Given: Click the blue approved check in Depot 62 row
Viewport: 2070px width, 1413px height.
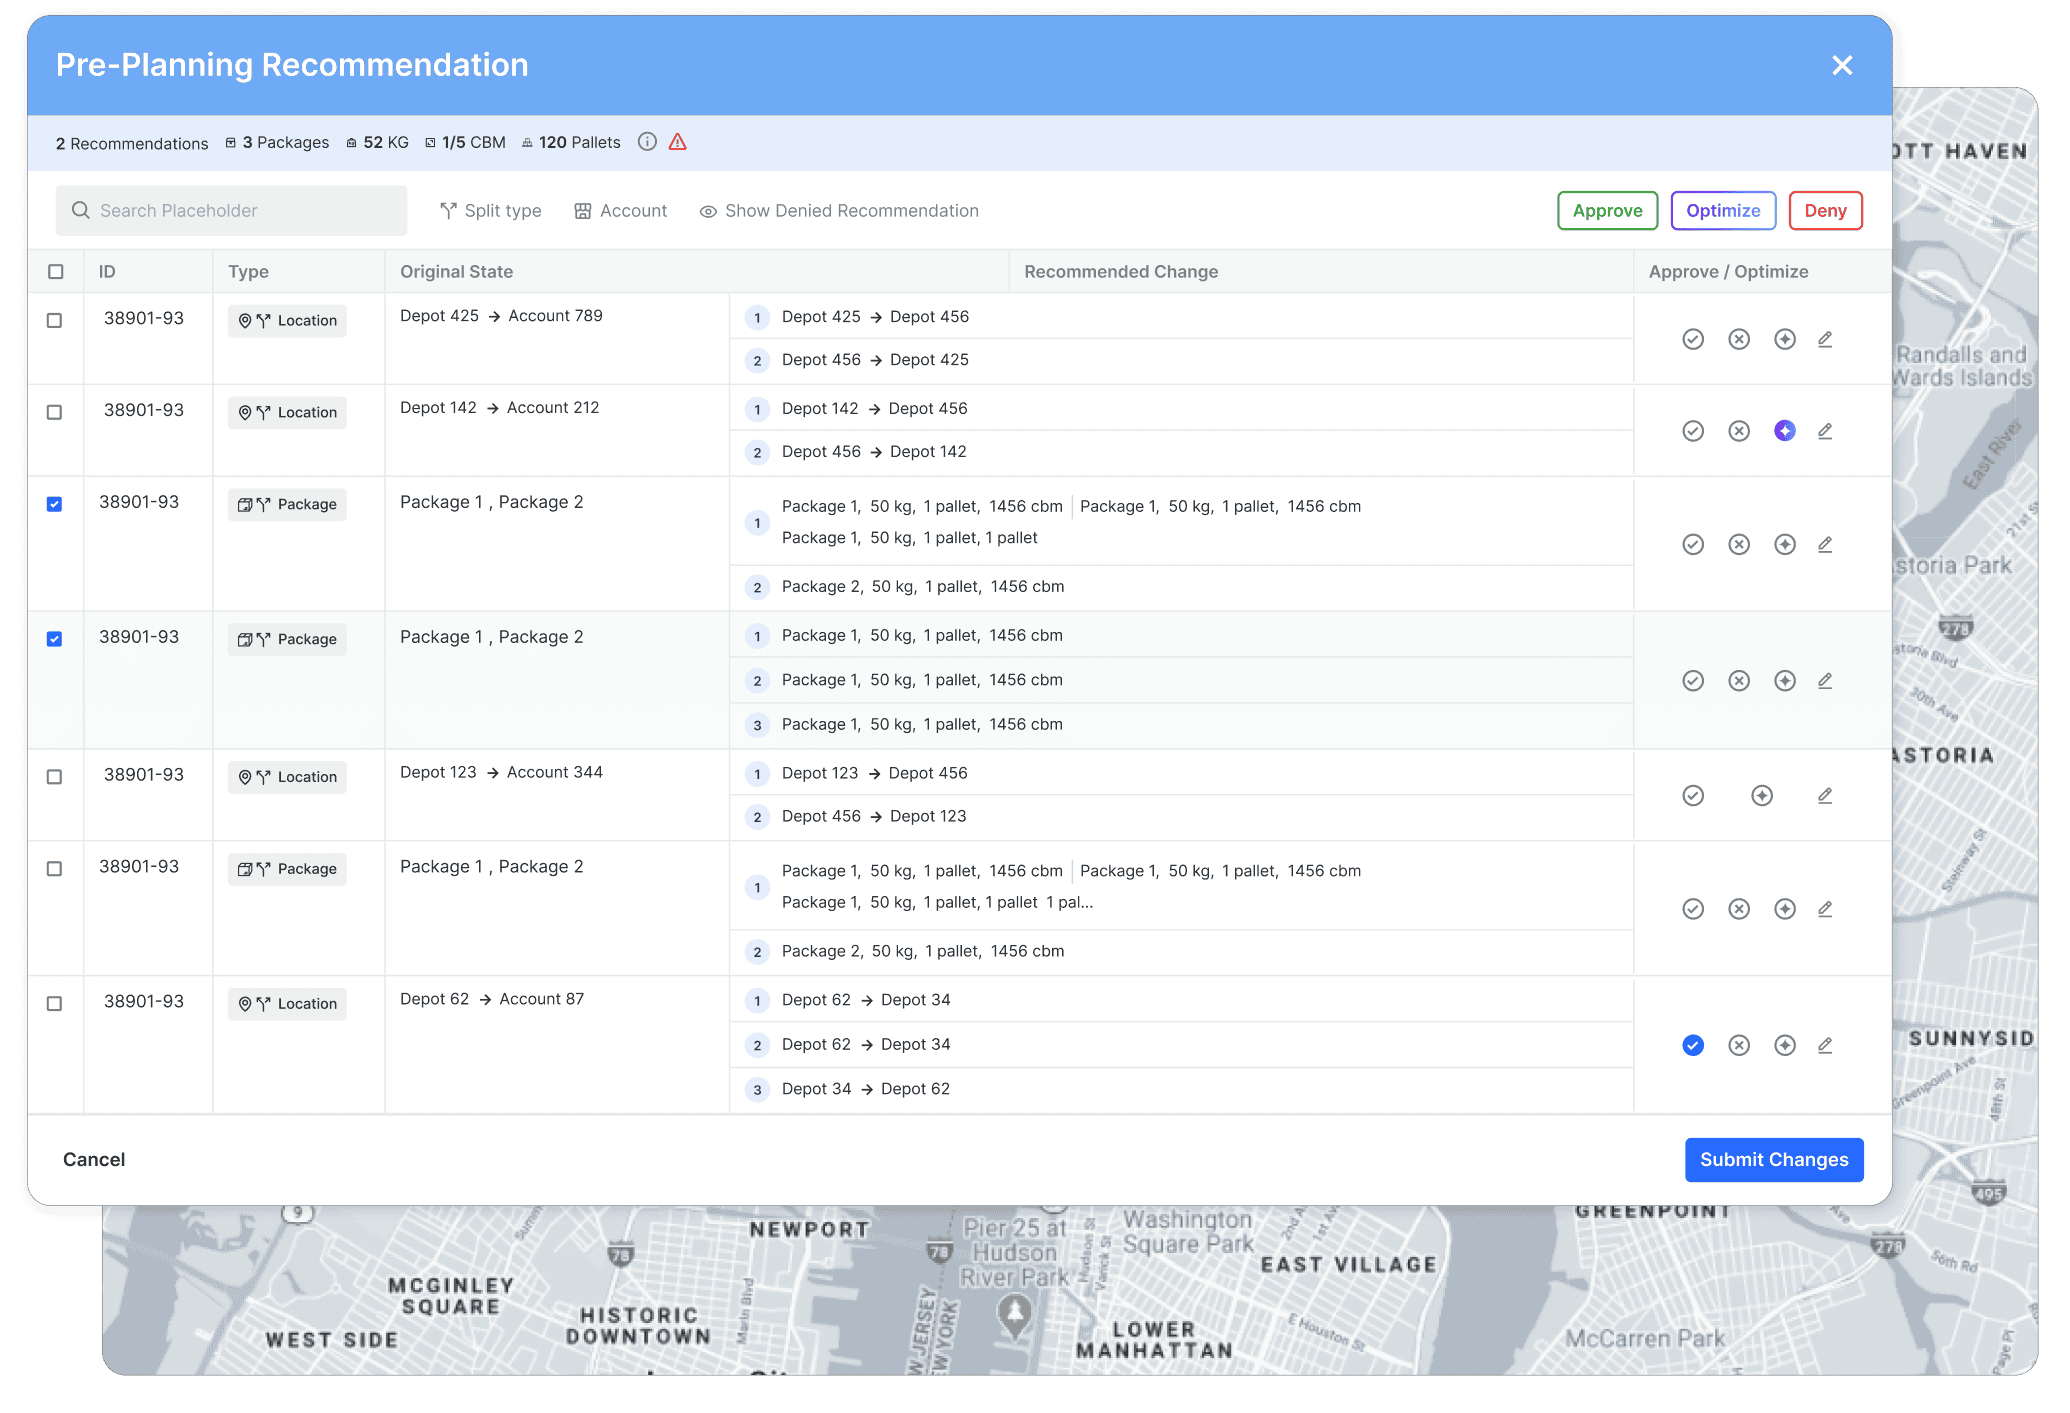Looking at the screenshot, I should click(x=1693, y=1045).
